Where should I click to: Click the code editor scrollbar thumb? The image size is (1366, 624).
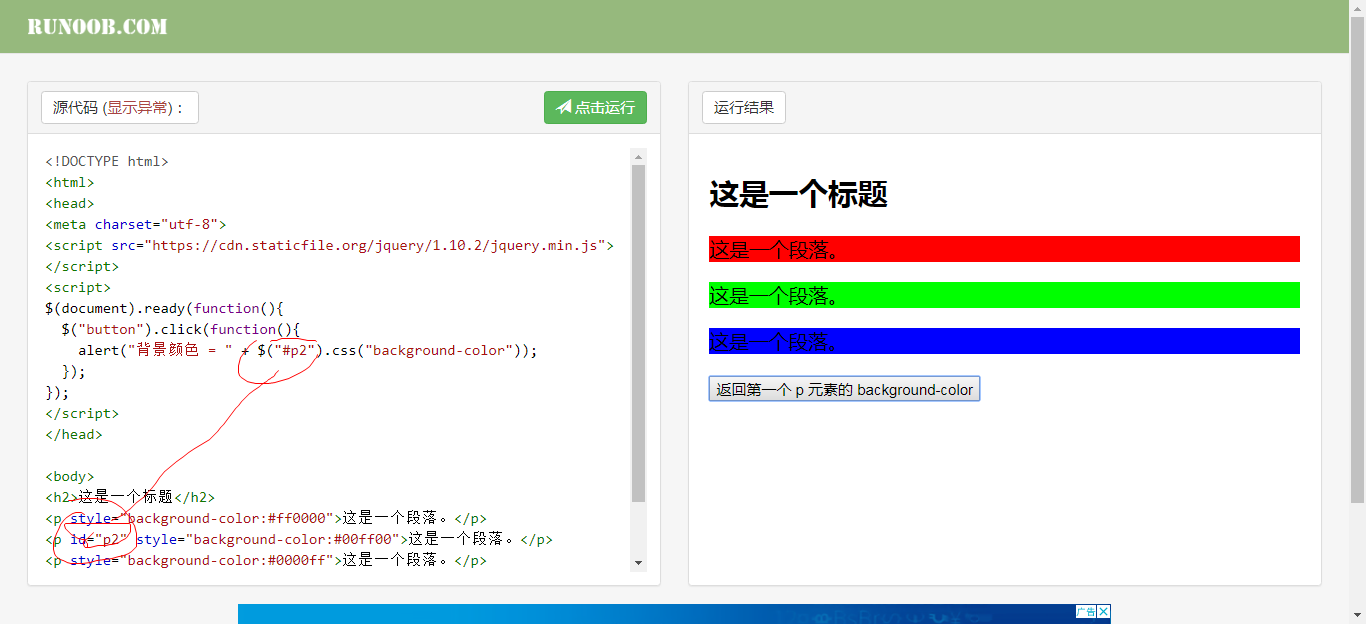tap(639, 333)
